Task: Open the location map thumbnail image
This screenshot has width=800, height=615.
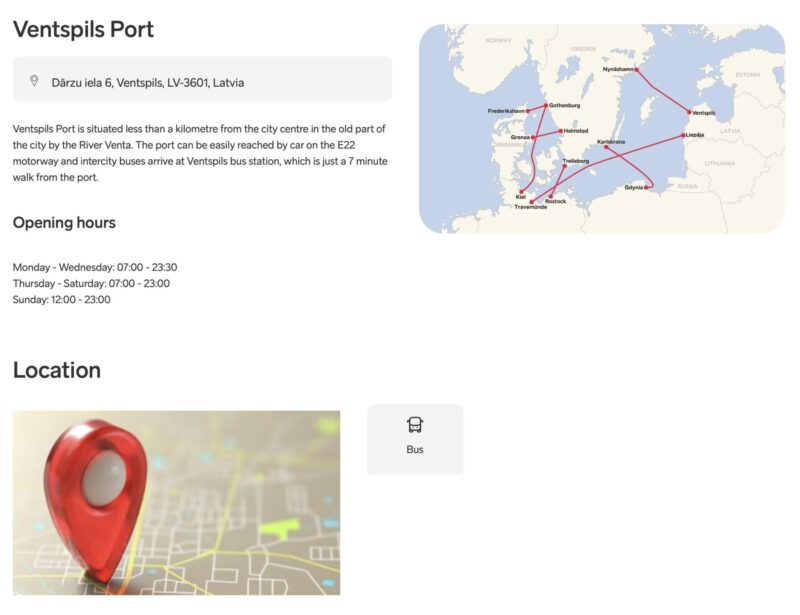Action: (x=176, y=502)
